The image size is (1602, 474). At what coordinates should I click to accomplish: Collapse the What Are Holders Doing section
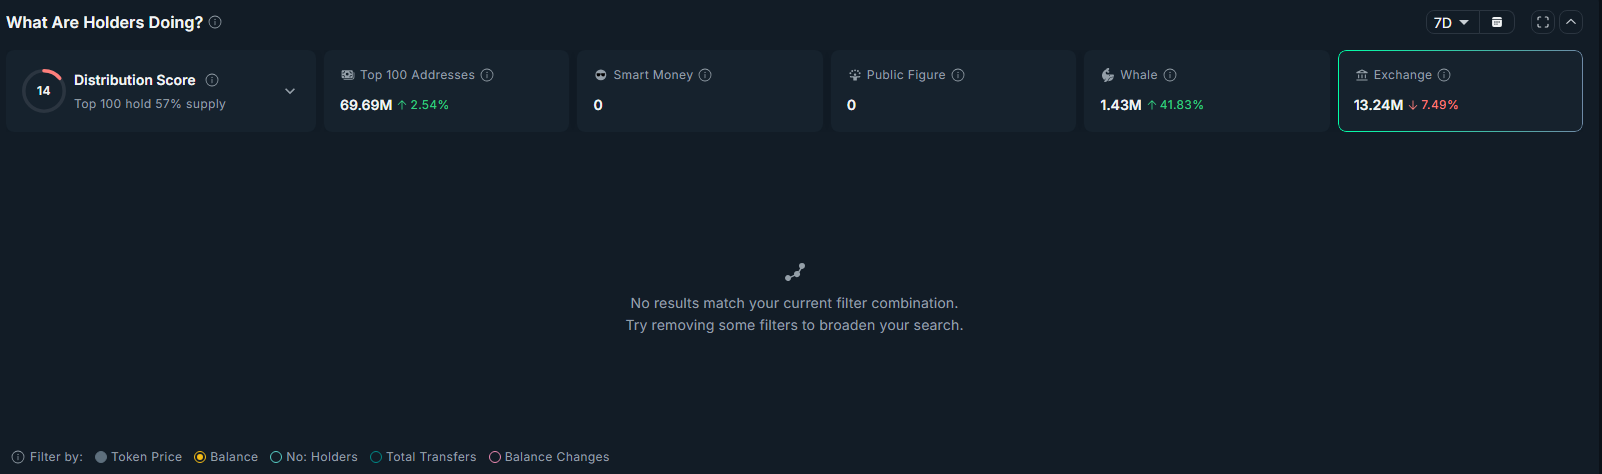coord(1571,22)
